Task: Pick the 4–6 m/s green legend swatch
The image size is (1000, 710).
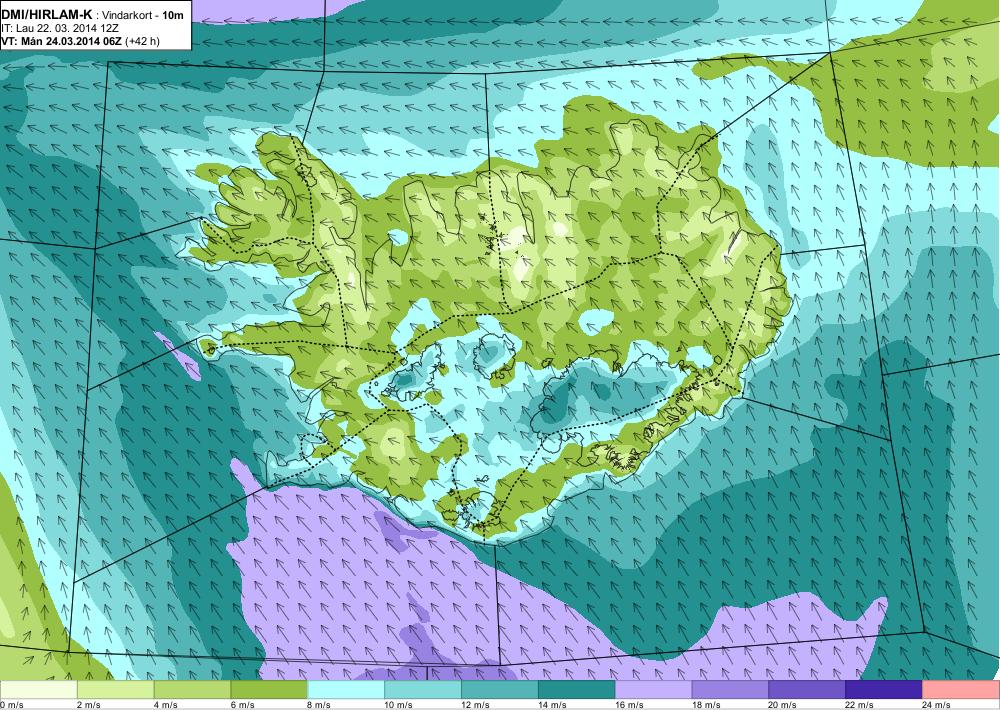Action: click(192, 690)
